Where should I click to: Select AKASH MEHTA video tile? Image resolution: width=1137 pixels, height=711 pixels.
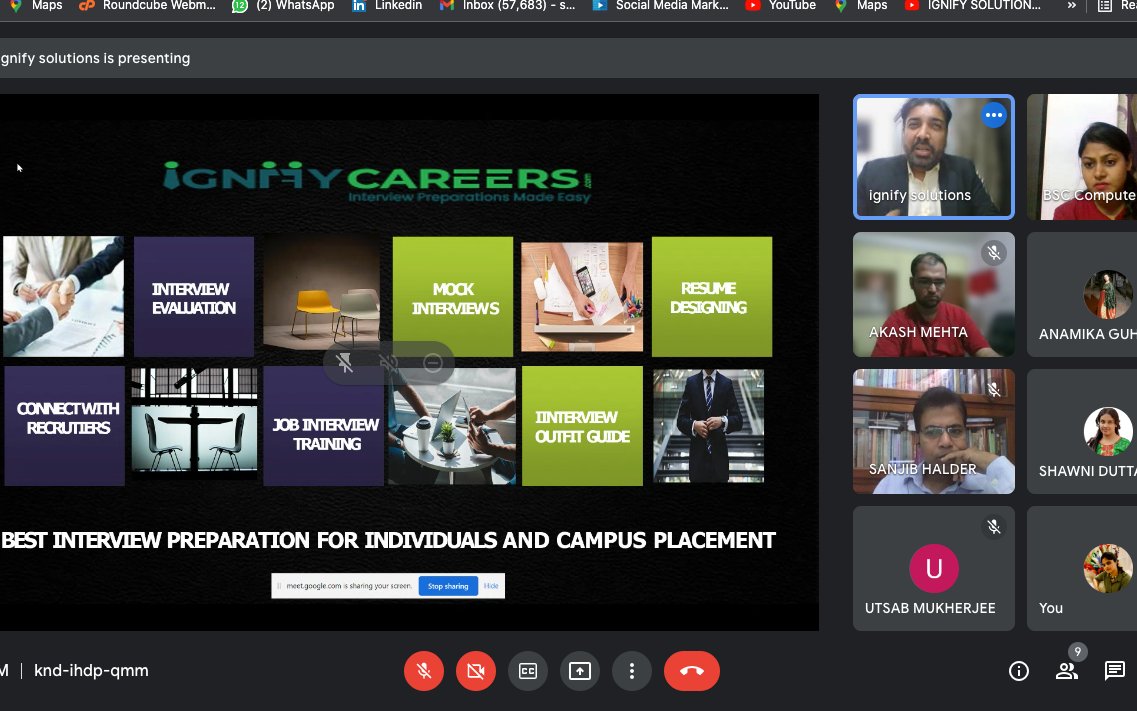[x=934, y=294]
